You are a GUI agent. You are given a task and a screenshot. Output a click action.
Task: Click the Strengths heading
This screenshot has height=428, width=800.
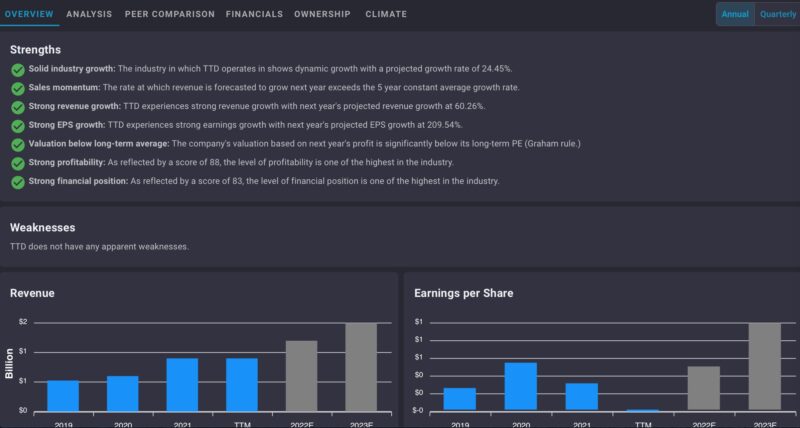(35, 49)
